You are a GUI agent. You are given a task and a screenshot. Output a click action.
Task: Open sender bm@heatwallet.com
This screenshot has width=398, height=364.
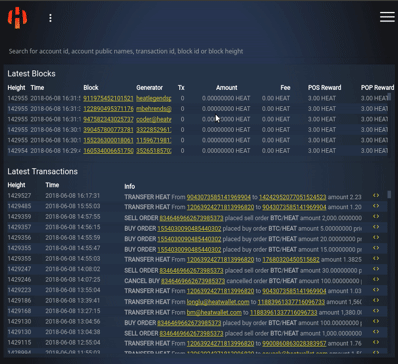pyautogui.click(x=214, y=312)
